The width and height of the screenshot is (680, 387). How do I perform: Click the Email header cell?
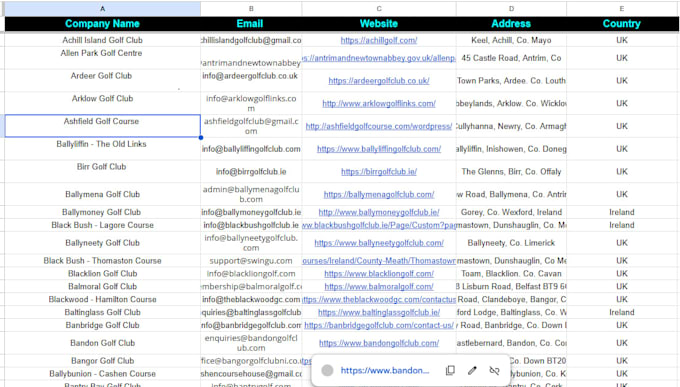[x=251, y=24]
